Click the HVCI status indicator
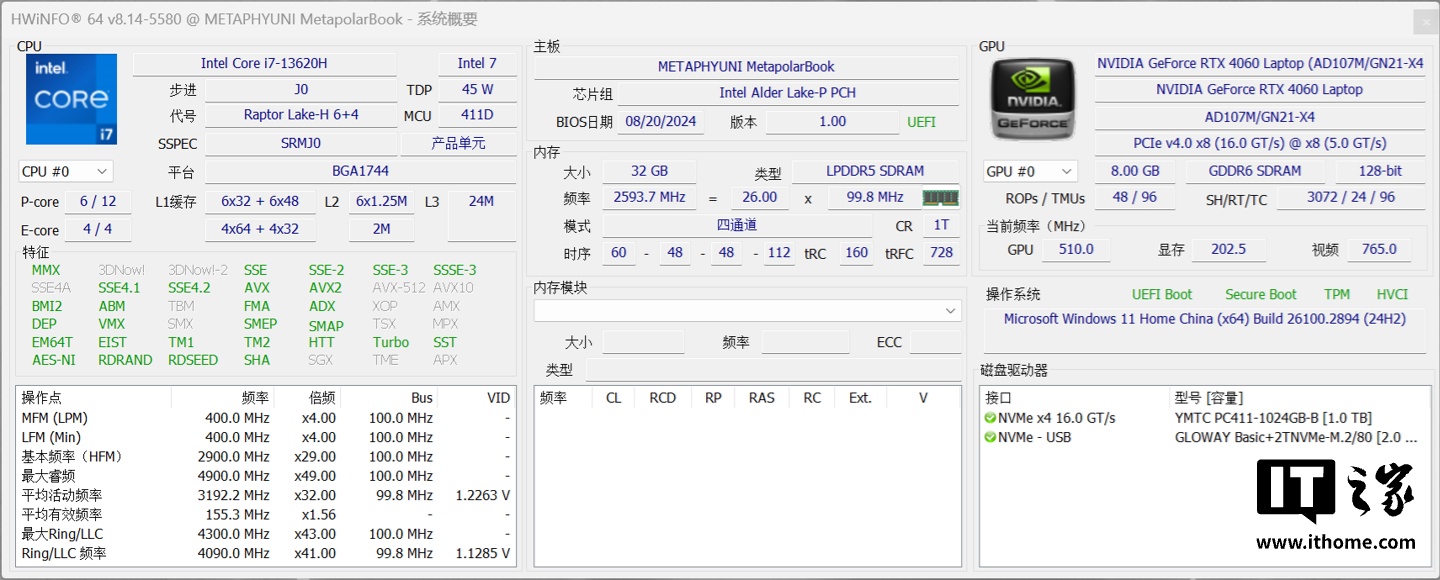The image size is (1440, 580). click(1391, 294)
